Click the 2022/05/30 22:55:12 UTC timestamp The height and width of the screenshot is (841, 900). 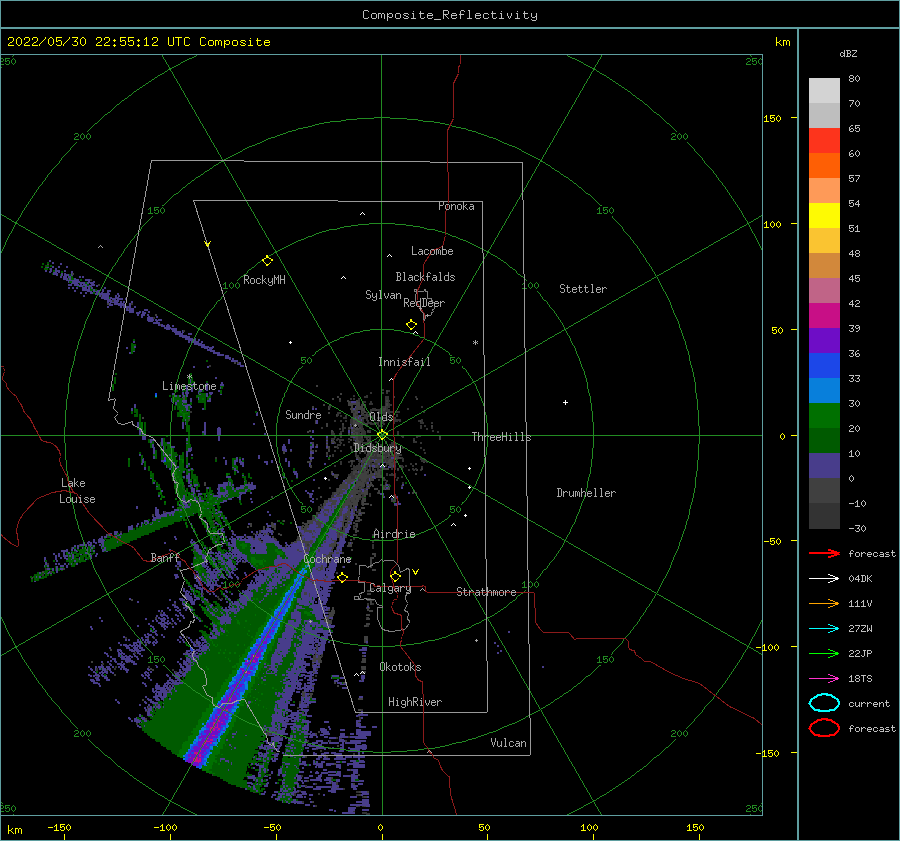98,42
